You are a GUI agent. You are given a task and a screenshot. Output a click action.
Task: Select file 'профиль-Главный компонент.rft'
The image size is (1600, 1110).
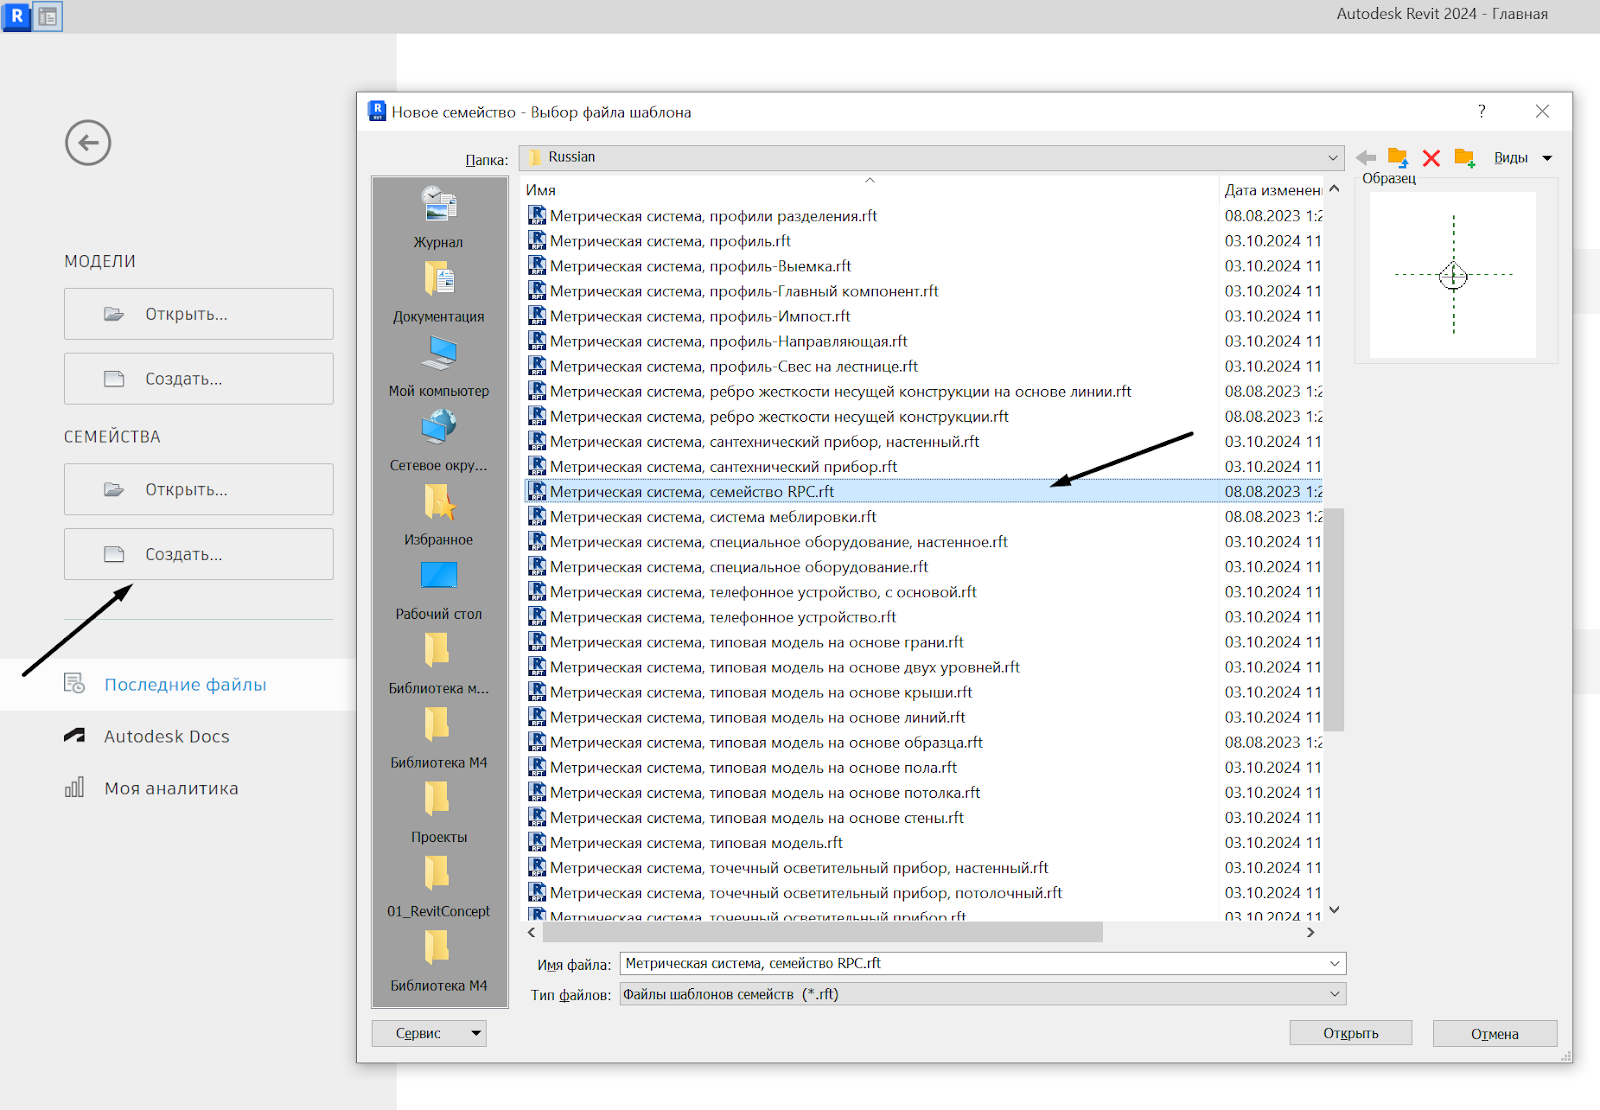[x=744, y=291]
